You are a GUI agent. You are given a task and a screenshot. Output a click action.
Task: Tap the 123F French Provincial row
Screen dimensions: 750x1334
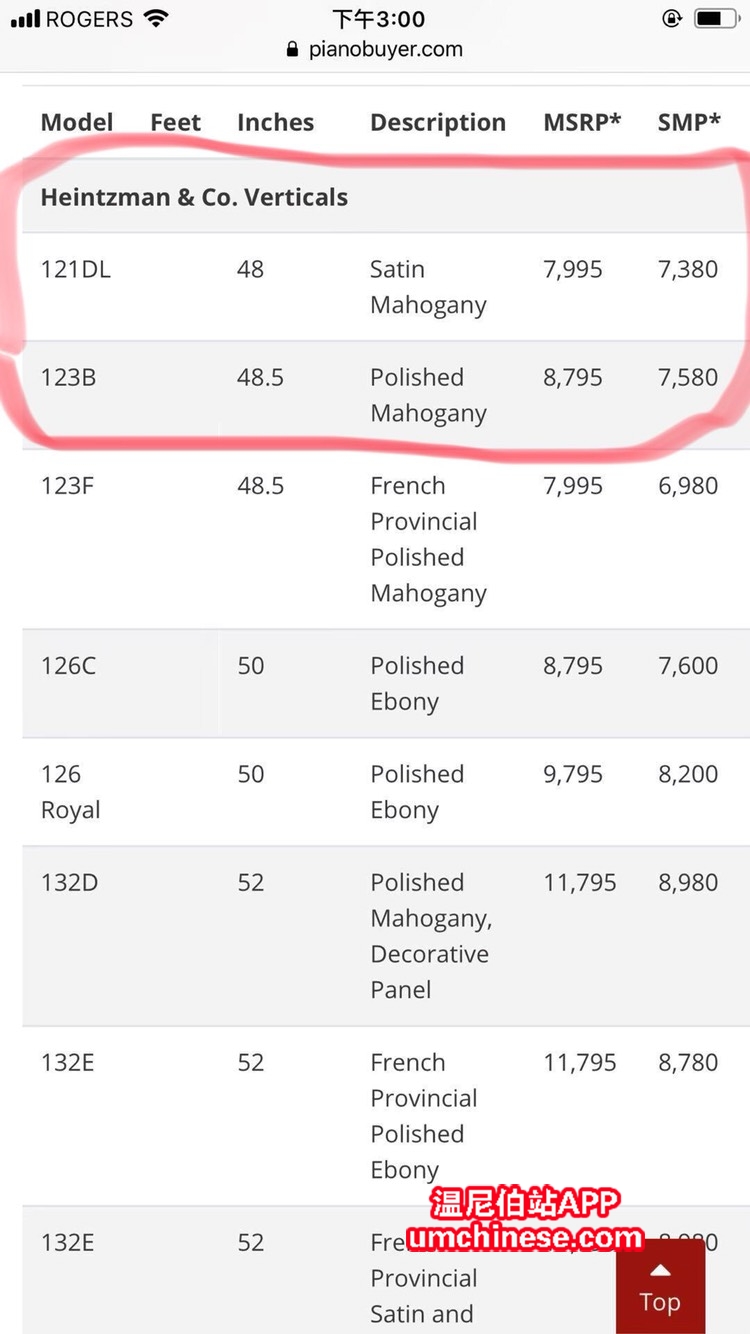386,539
